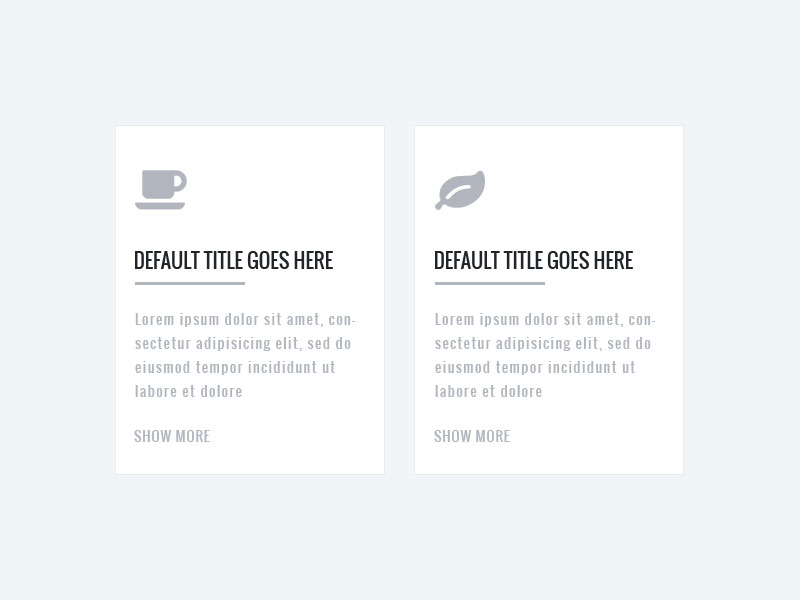The height and width of the screenshot is (600, 800).
Task: Click the gray divider under the coffee card title
Action: pos(190,283)
